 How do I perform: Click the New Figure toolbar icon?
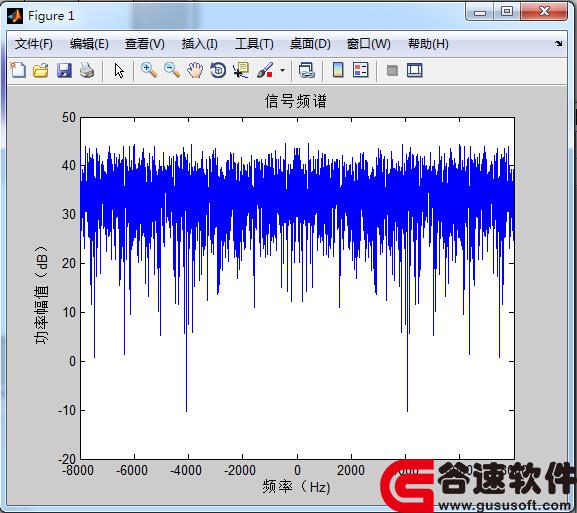click(x=18, y=70)
